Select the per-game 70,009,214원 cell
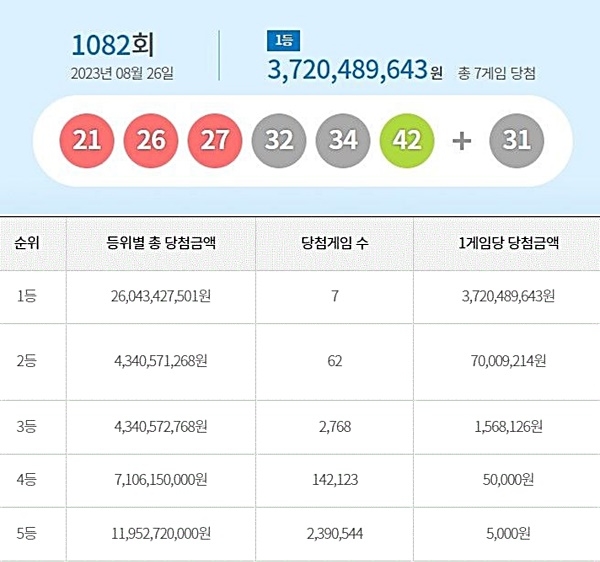 [509, 361]
